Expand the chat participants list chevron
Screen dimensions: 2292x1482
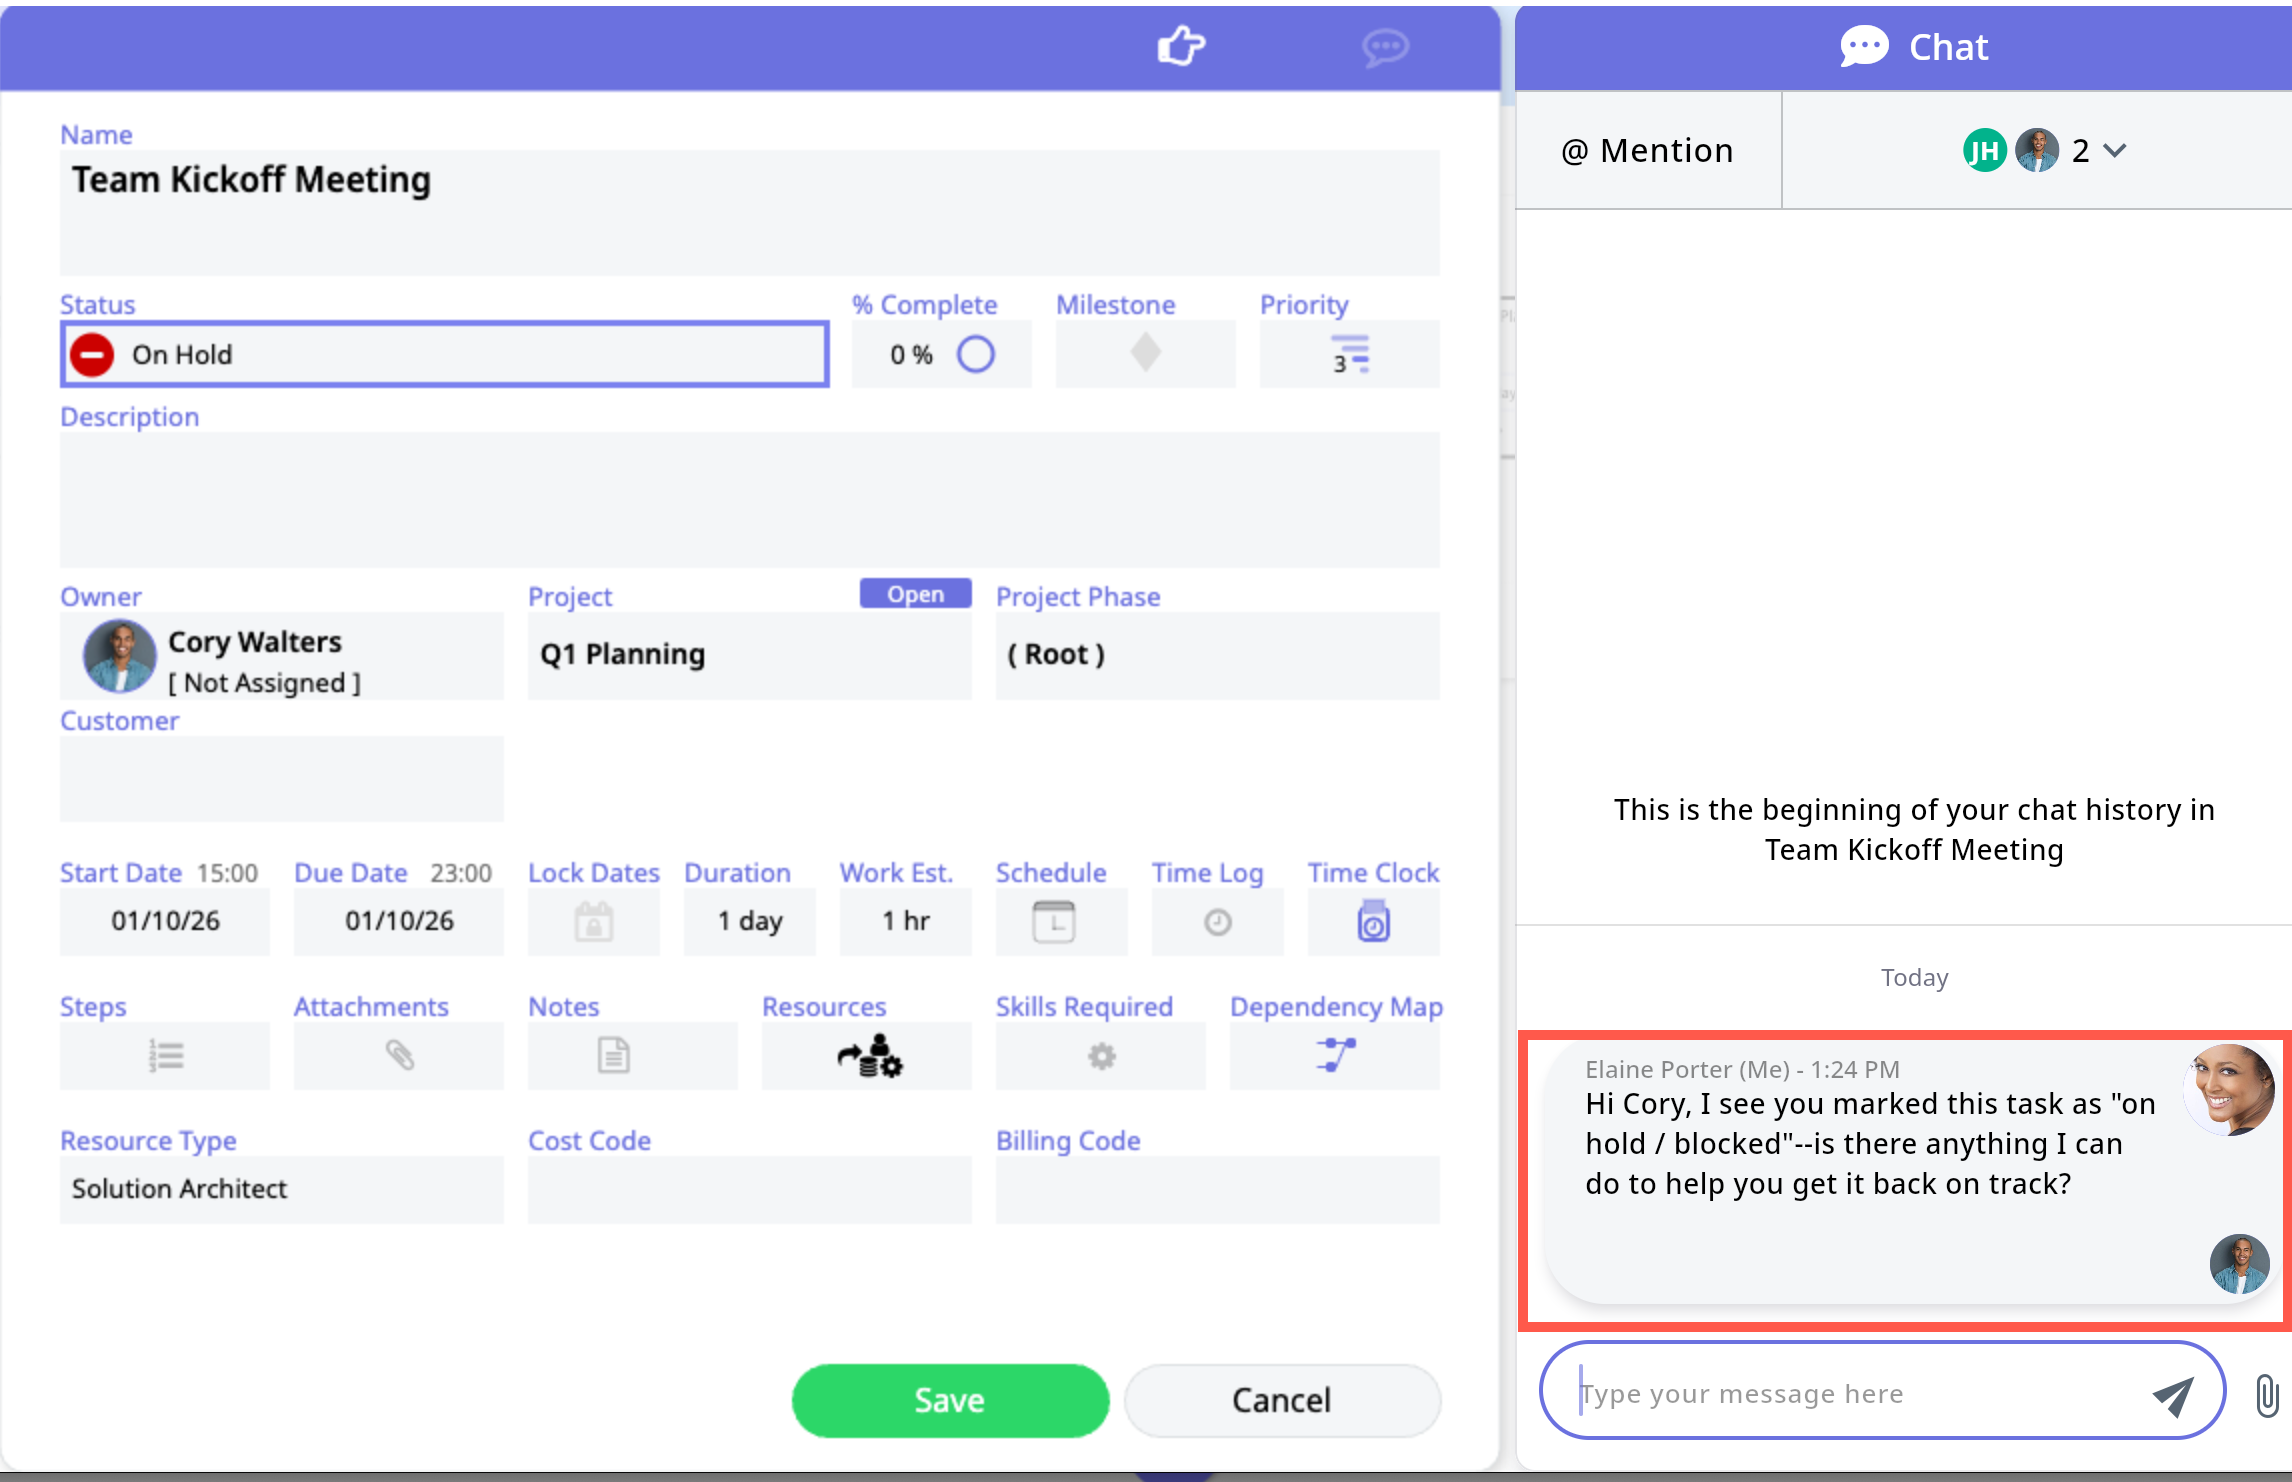click(2114, 151)
